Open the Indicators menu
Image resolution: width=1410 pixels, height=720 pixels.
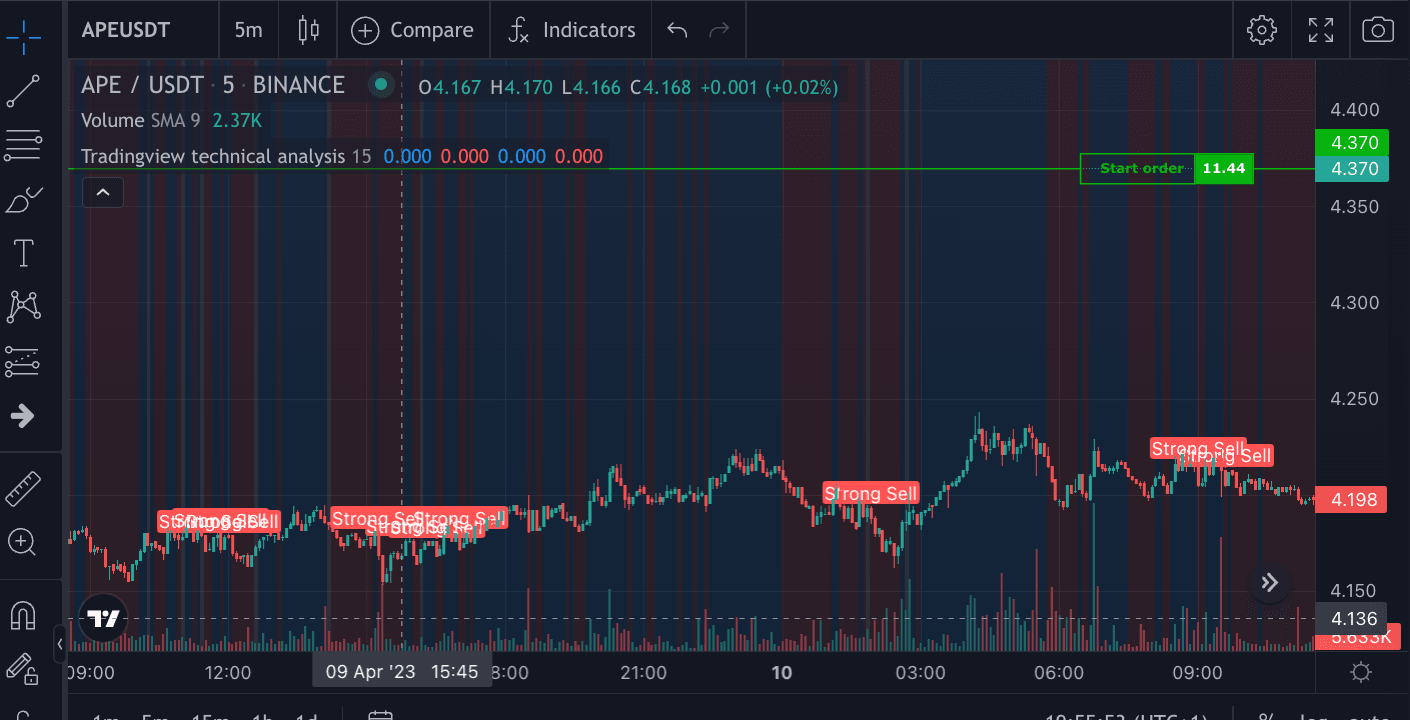[x=570, y=29]
